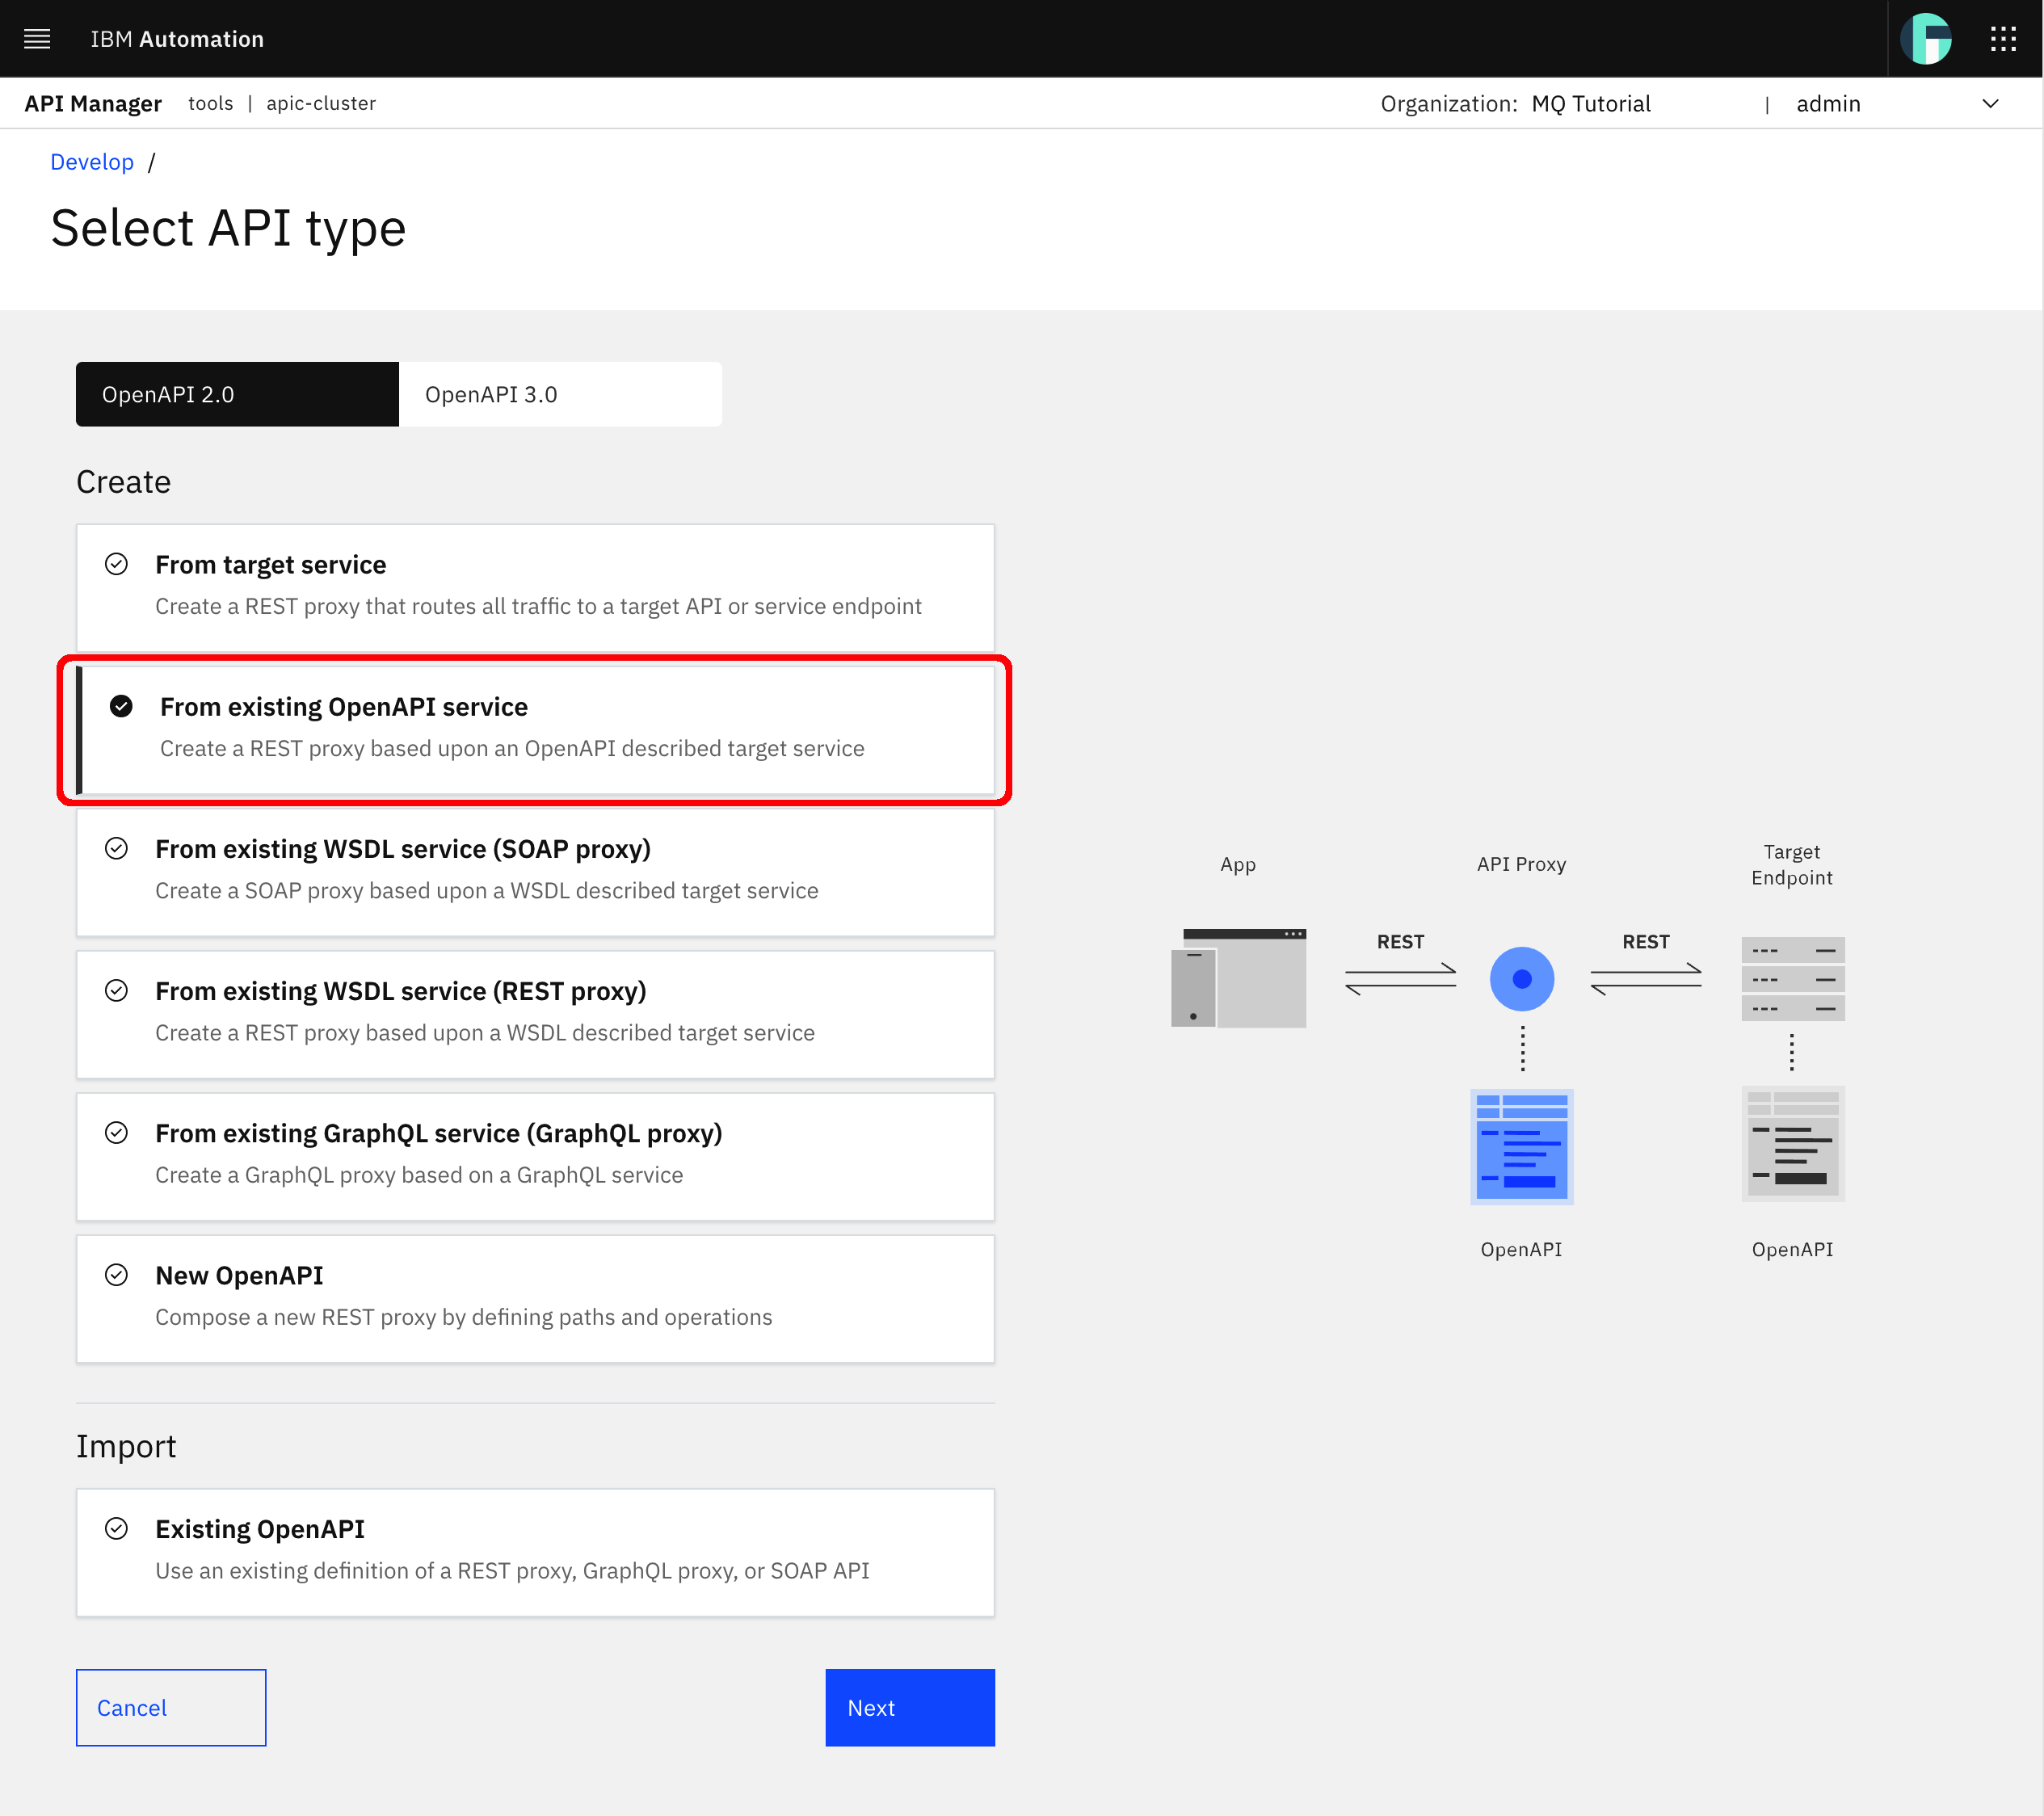Select the From target service option
This screenshot has width=2044, height=1816.
[x=536, y=586]
